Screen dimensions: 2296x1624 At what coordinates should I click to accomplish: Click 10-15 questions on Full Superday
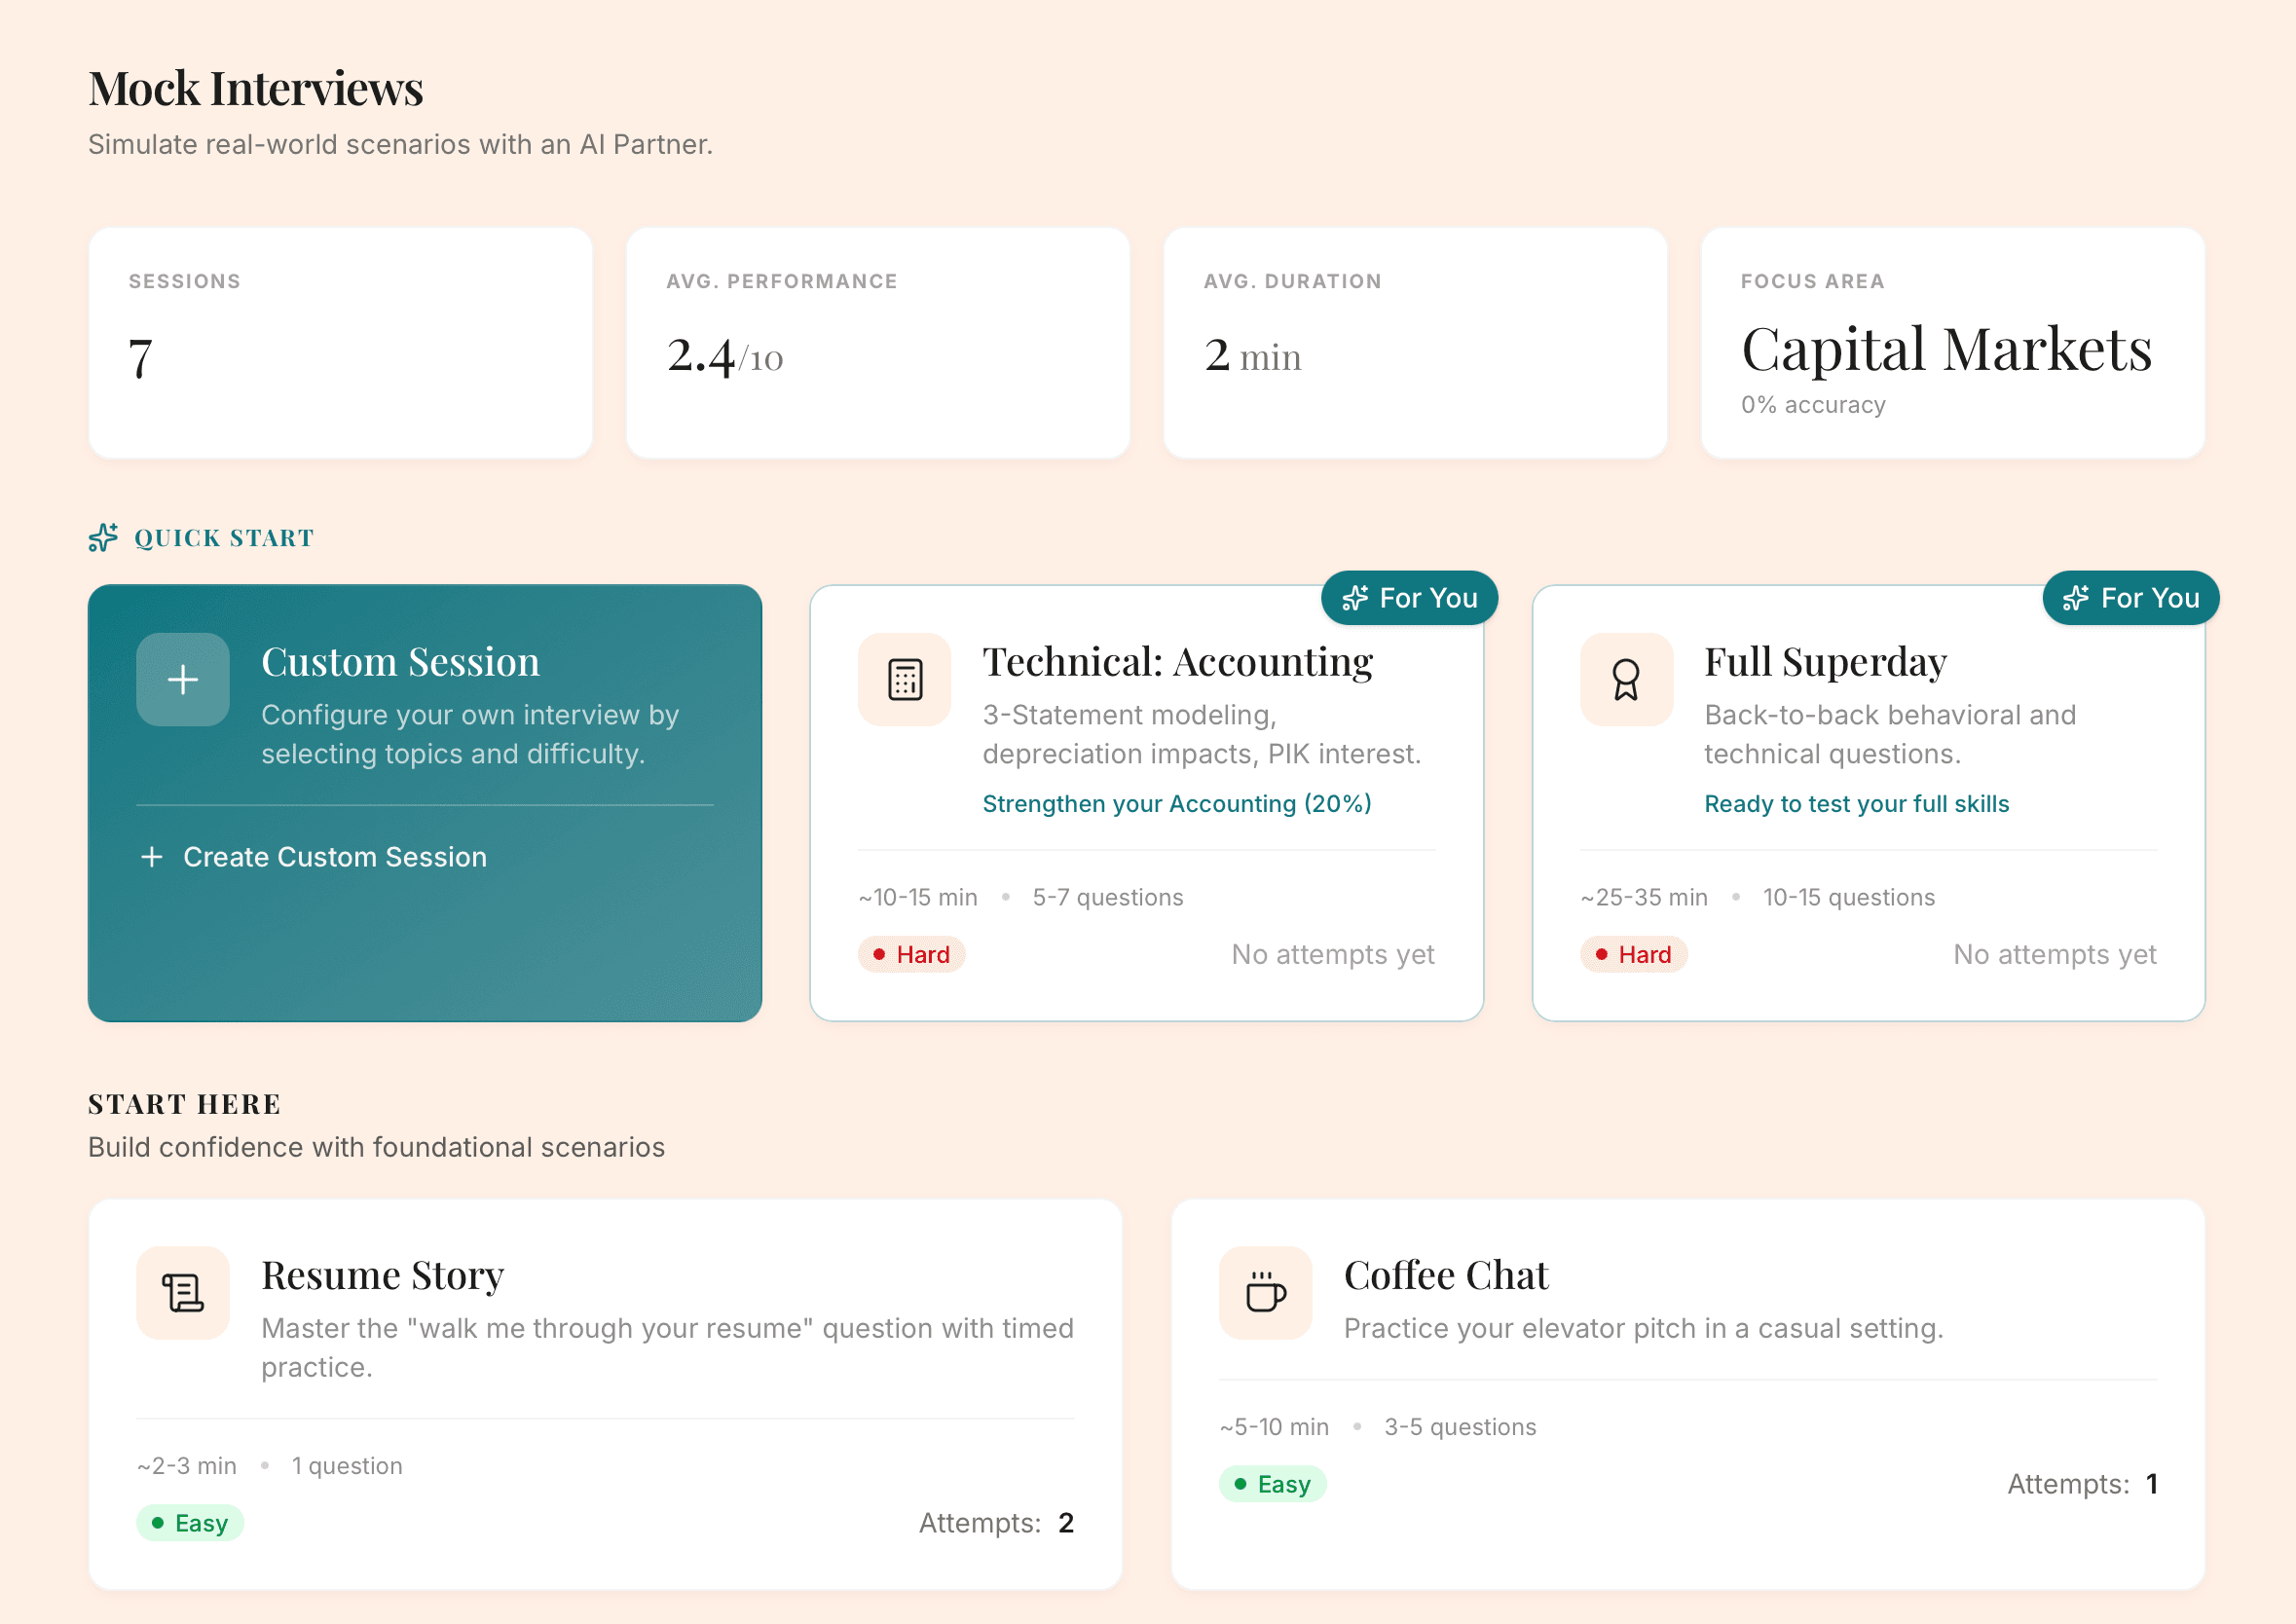1849,897
